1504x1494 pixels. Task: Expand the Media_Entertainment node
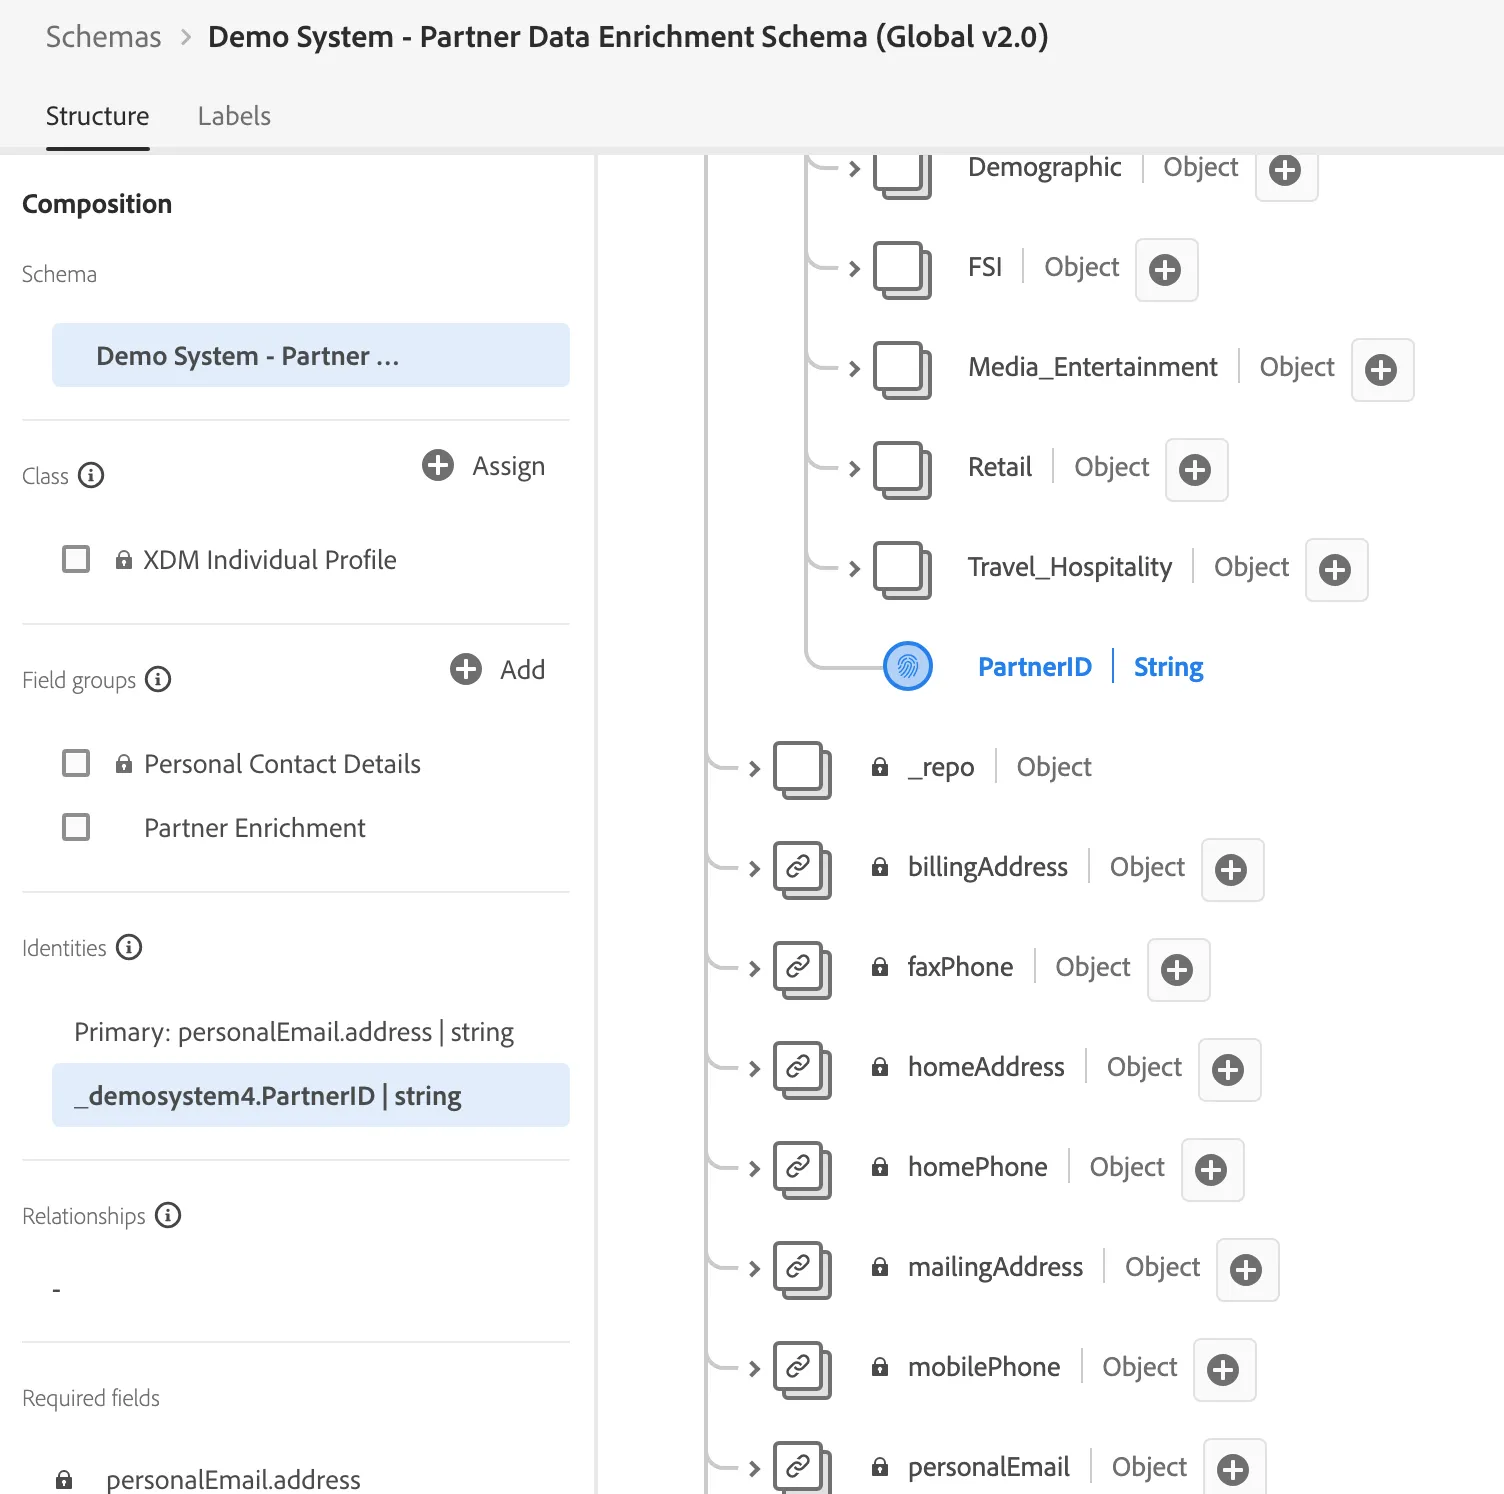point(854,369)
